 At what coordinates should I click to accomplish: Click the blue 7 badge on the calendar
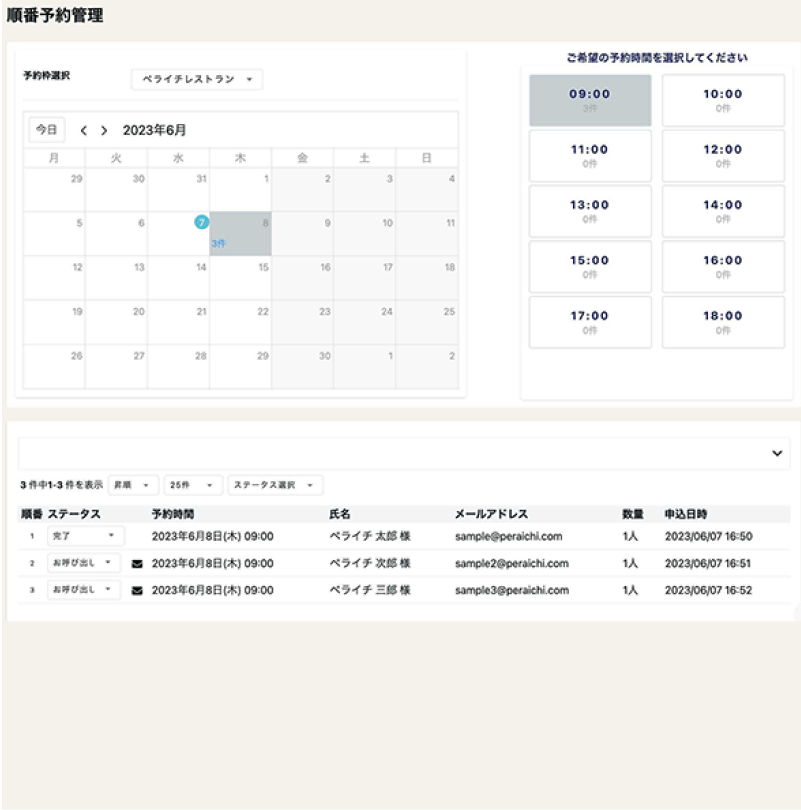pyautogui.click(x=203, y=223)
